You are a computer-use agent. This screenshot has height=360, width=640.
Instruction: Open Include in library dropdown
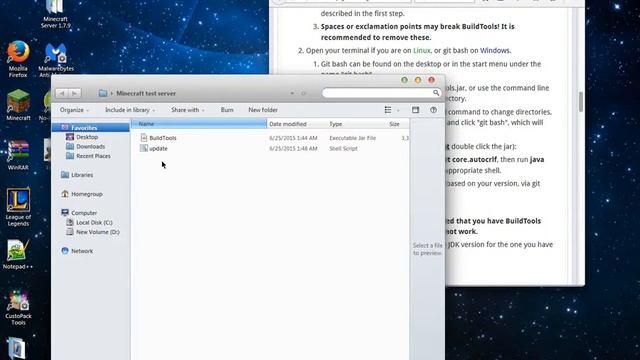130,110
